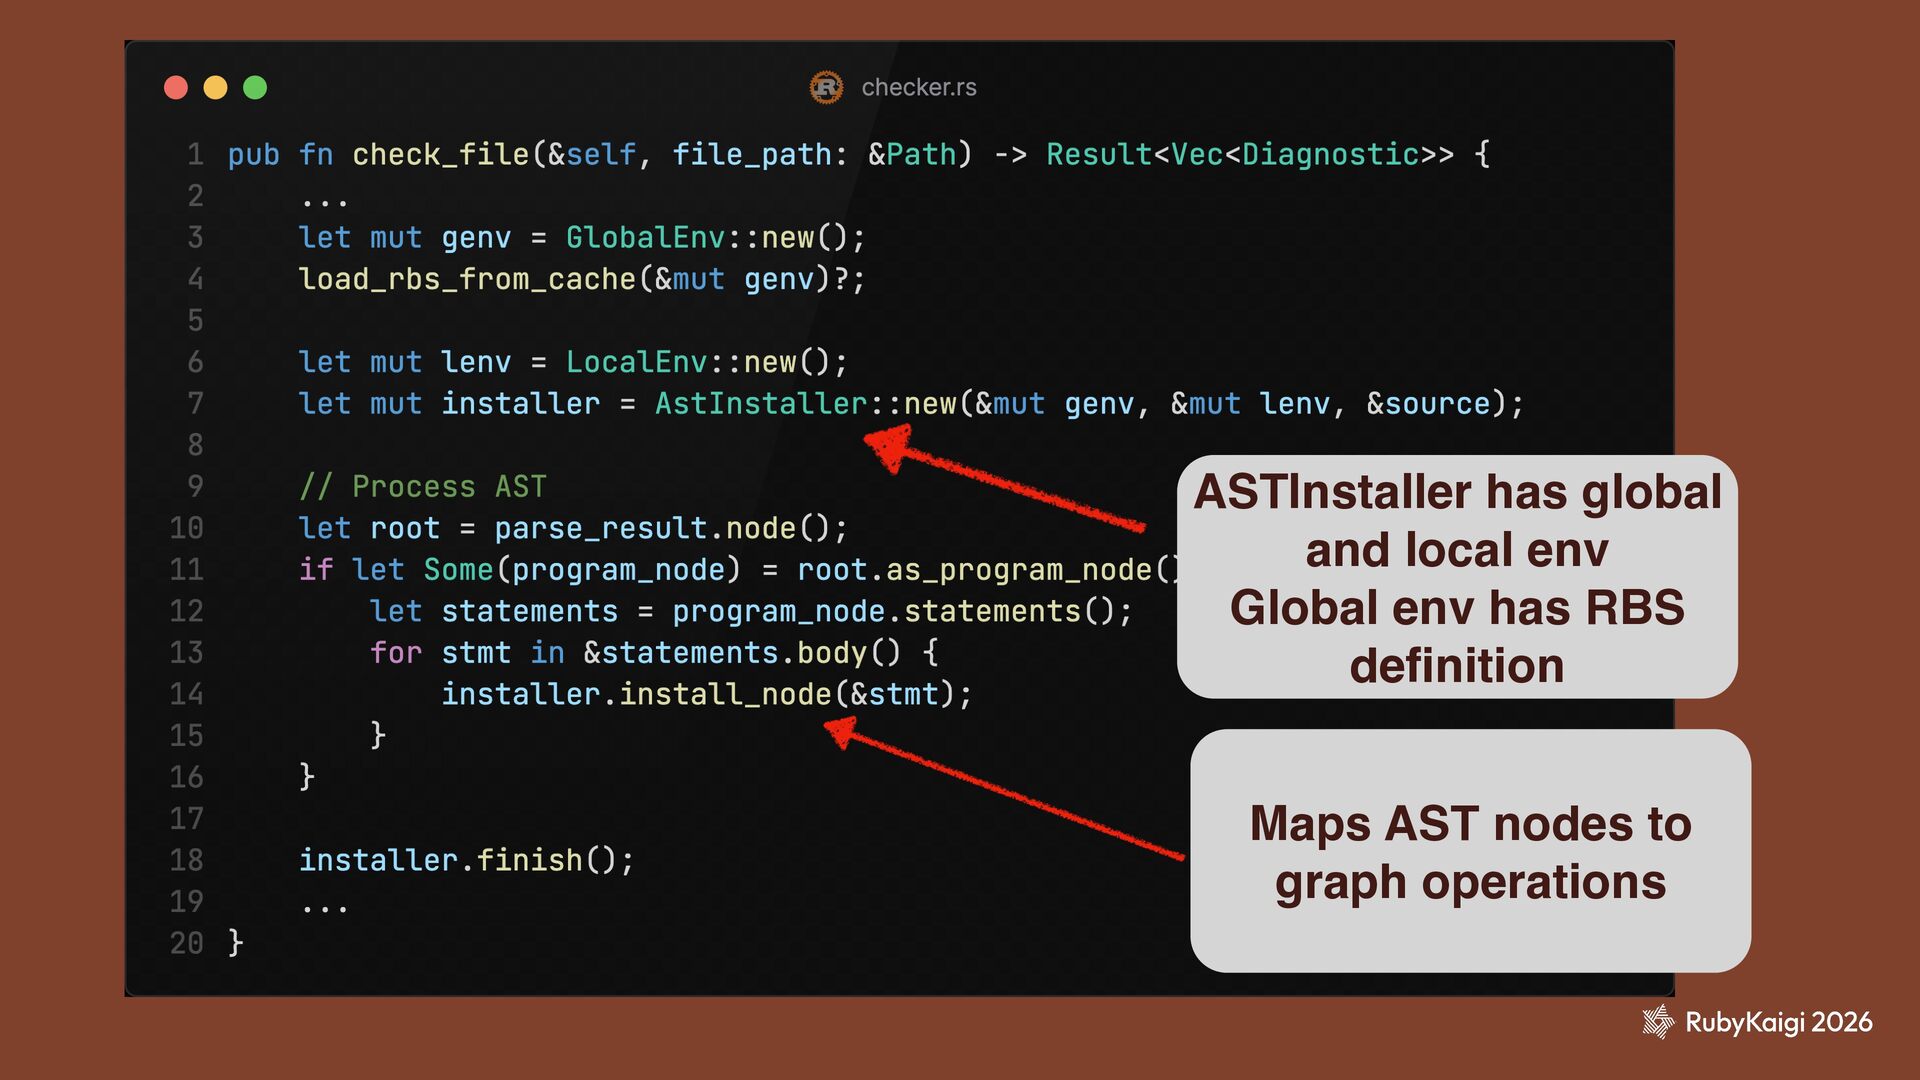This screenshot has width=1920, height=1080.
Task: Click the Rust file icon in title bar
Action: click(826, 87)
